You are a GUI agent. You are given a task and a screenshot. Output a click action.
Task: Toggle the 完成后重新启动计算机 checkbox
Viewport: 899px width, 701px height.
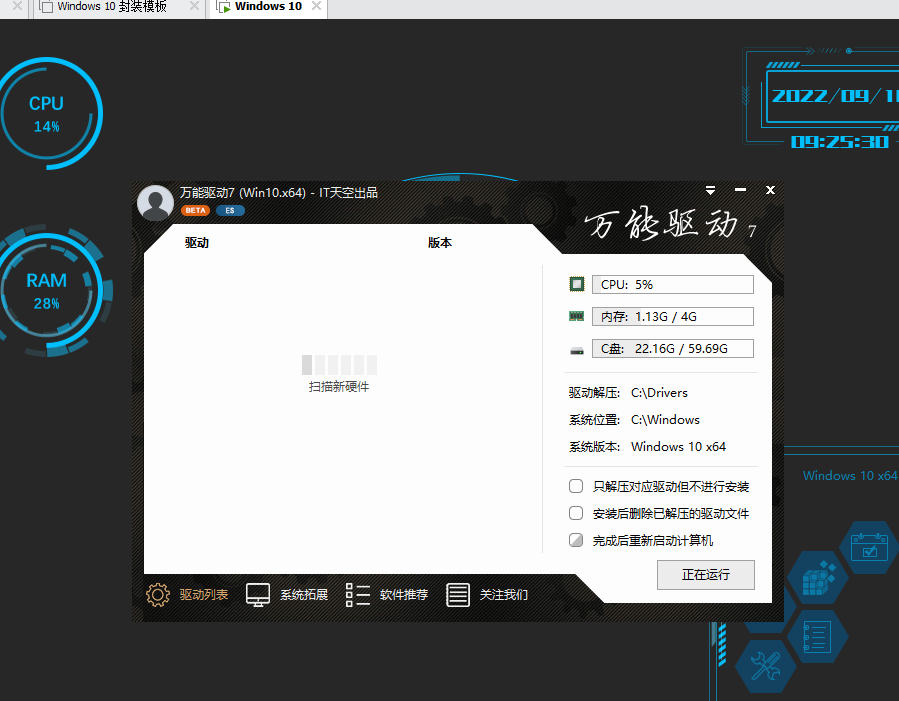coord(576,540)
